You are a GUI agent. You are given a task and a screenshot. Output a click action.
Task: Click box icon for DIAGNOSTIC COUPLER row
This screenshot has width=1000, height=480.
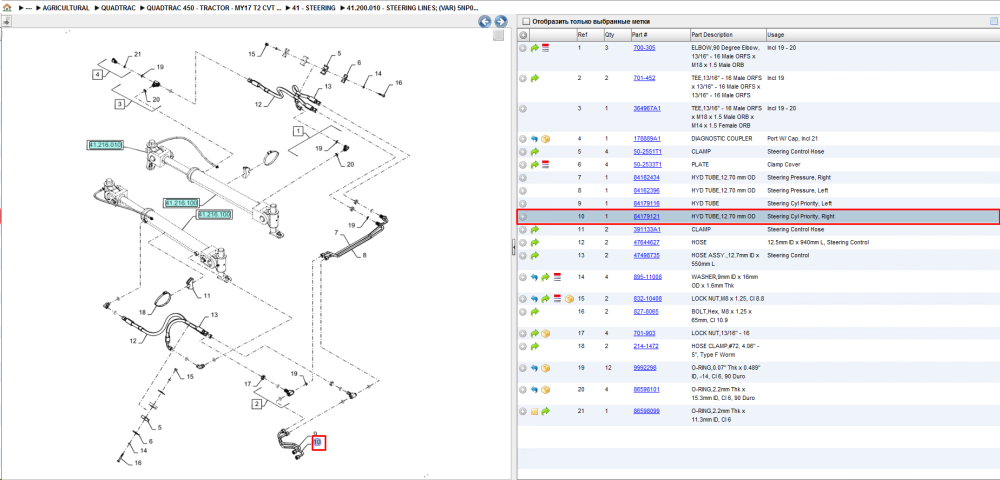545,139
